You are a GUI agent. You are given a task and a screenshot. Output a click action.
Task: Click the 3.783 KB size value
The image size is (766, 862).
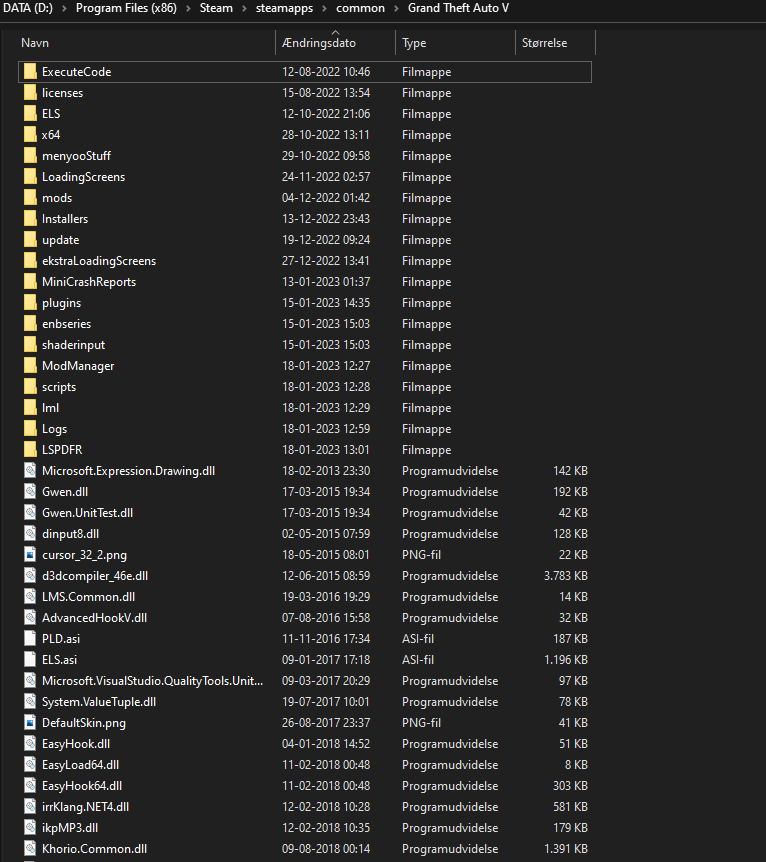566,576
